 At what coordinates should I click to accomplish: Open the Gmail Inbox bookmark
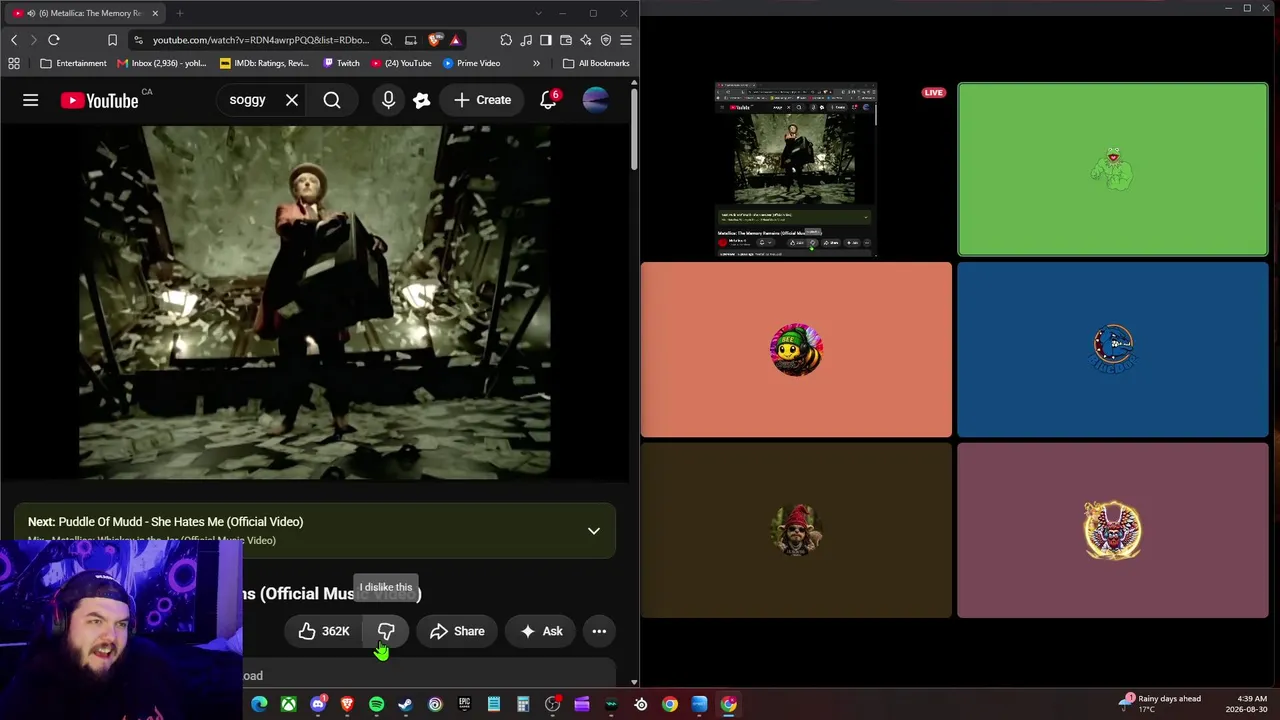[x=162, y=63]
